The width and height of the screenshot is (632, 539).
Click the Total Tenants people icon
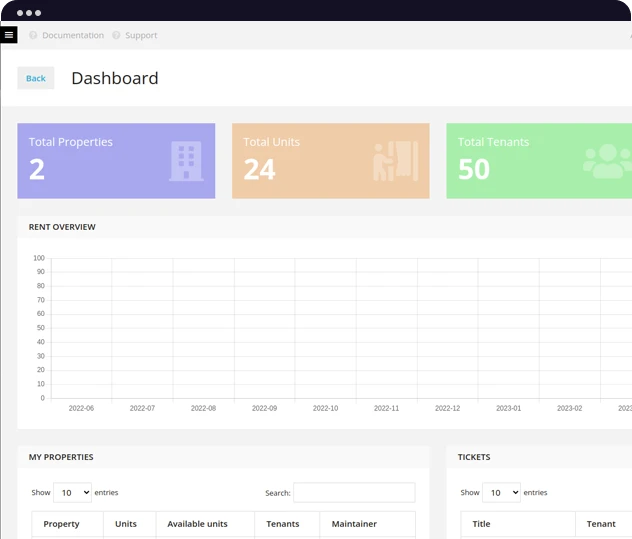click(x=606, y=161)
